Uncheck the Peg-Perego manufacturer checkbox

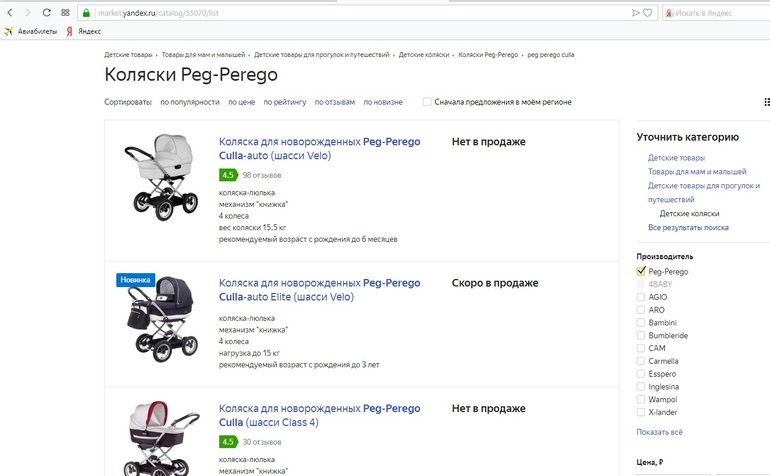[641, 271]
